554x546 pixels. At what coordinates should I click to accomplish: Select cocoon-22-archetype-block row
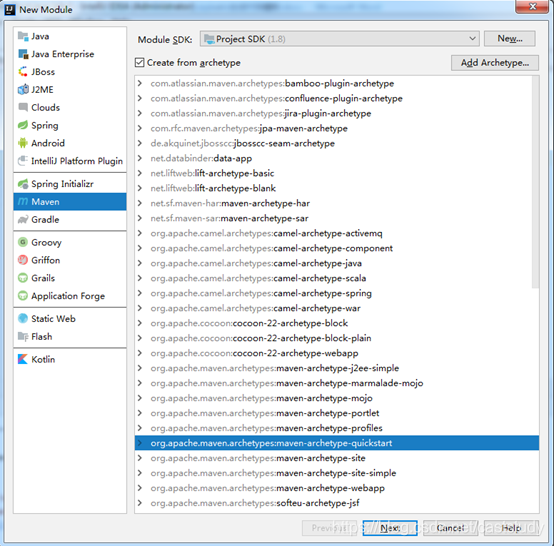click(x=337, y=323)
